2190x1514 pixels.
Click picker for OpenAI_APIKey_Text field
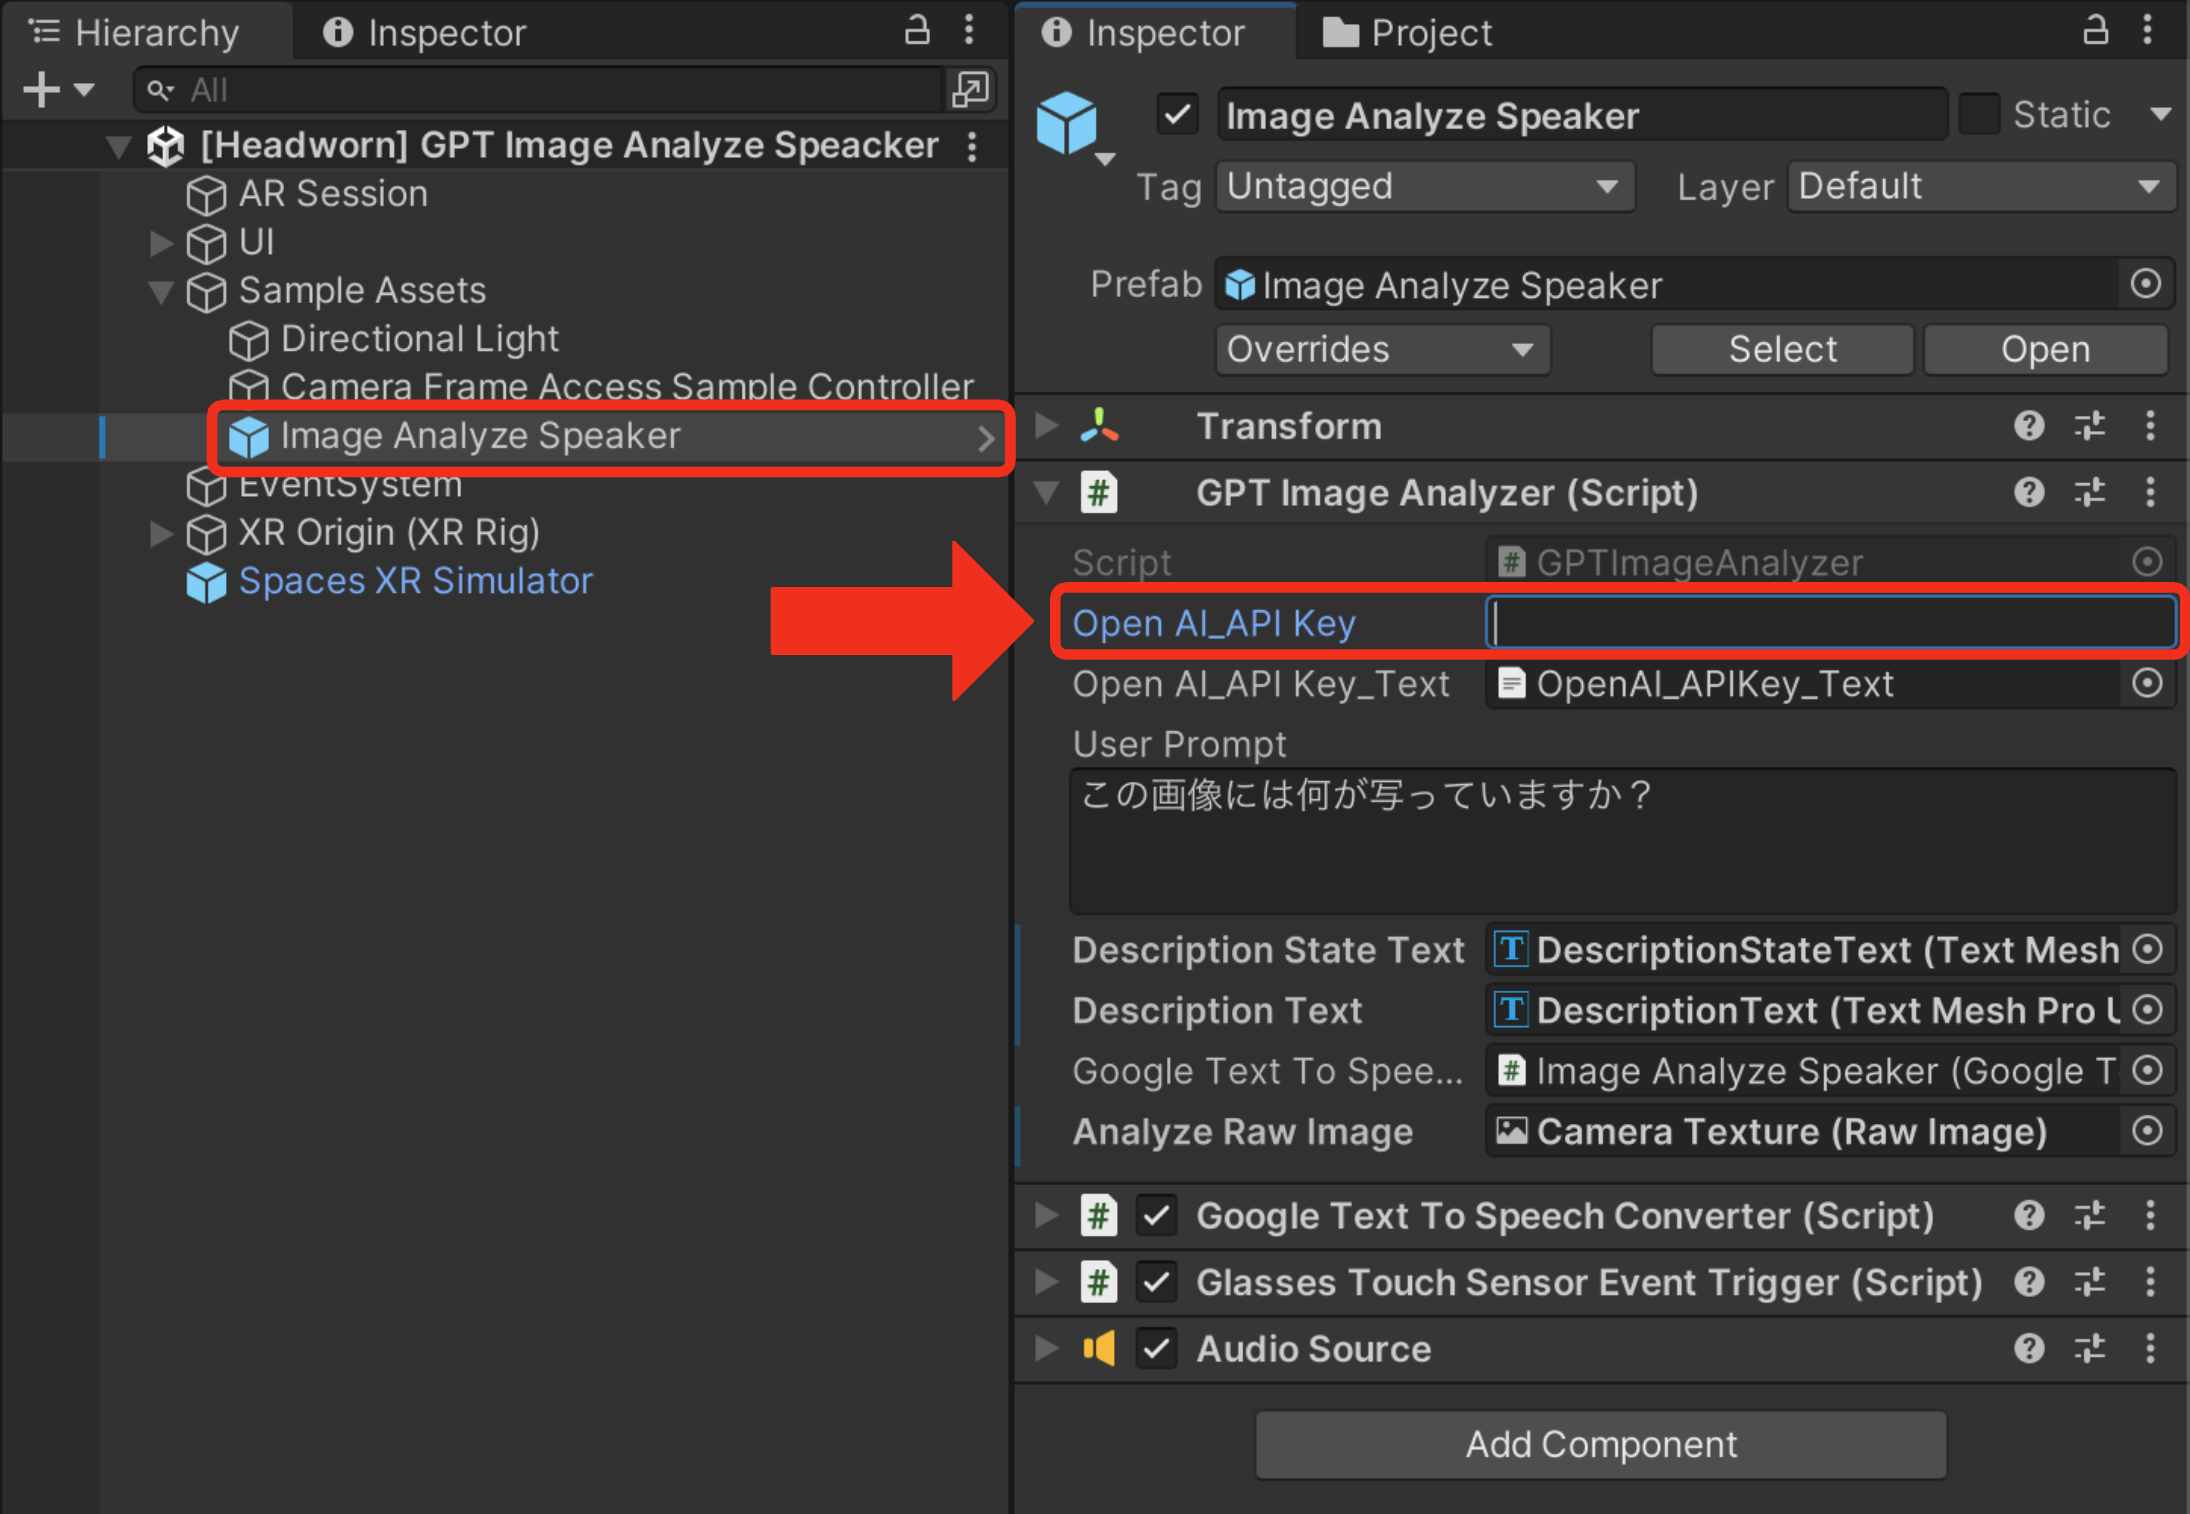click(2146, 684)
